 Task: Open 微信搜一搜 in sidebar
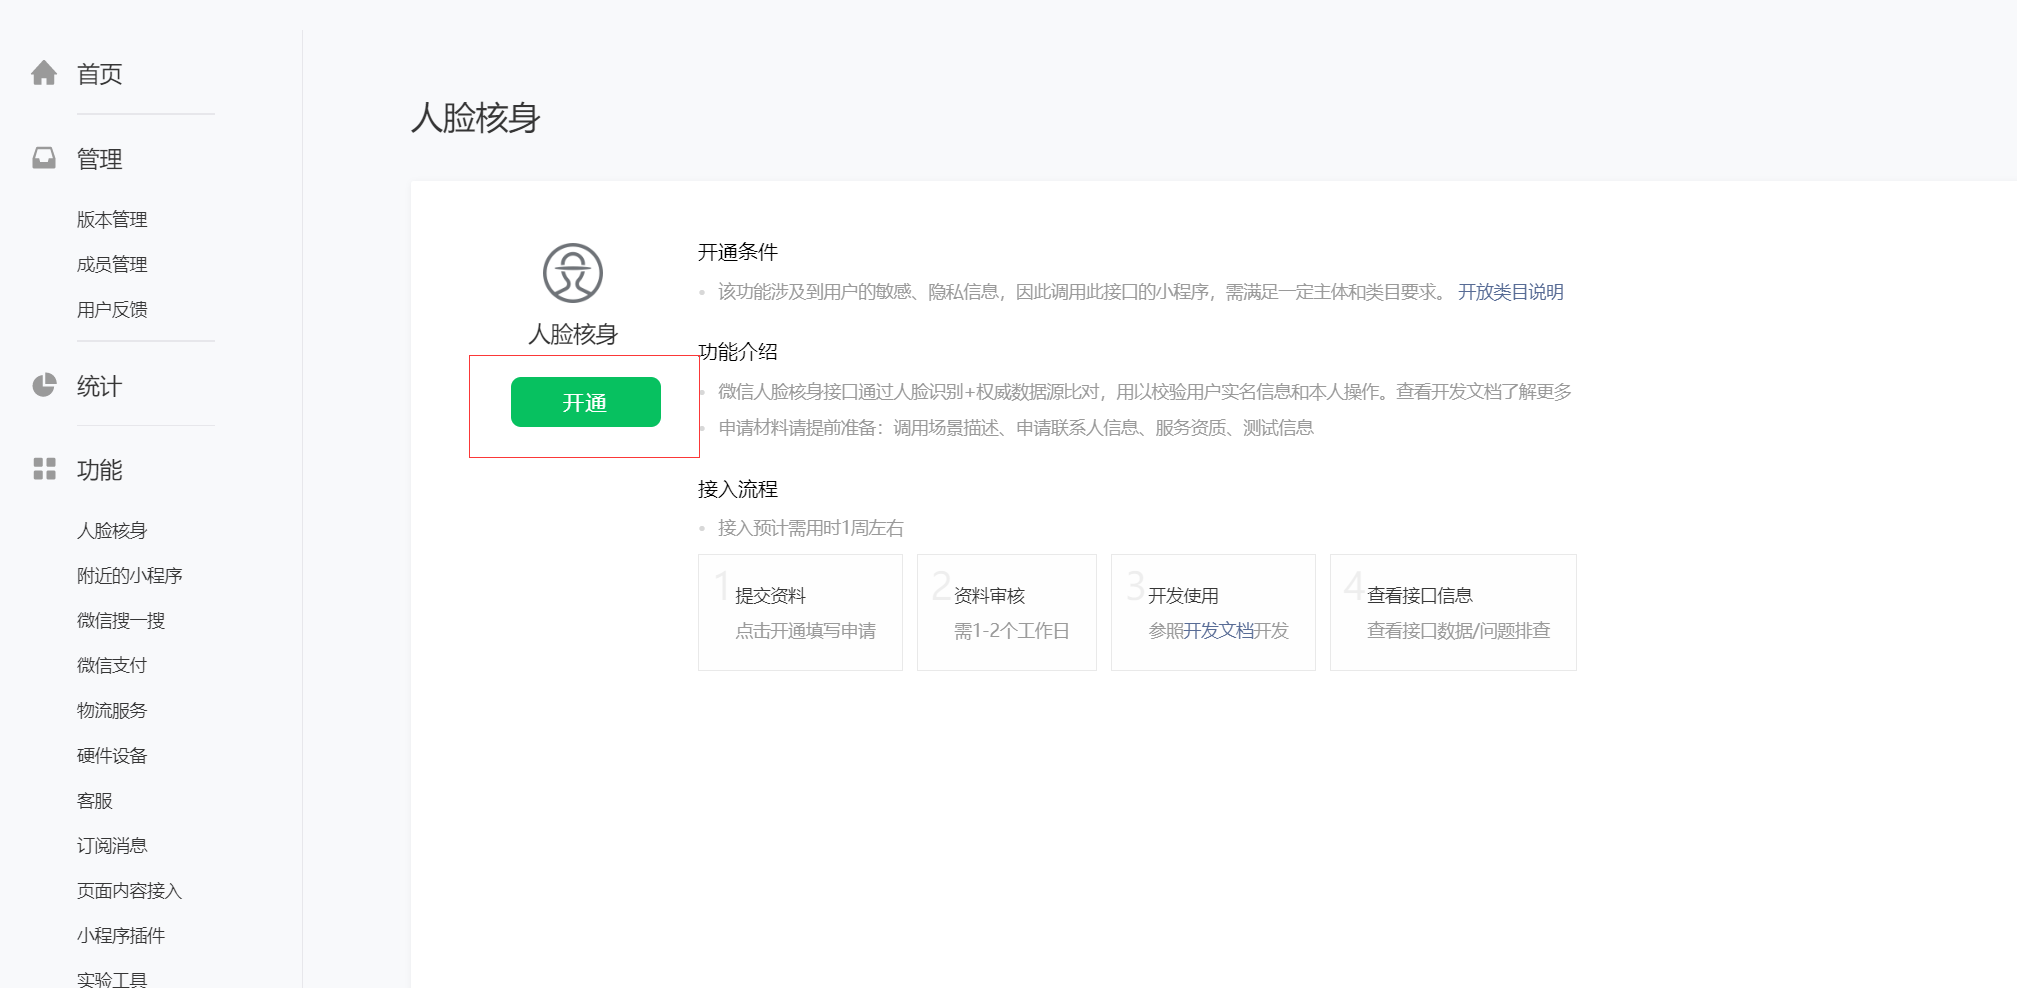(121, 620)
